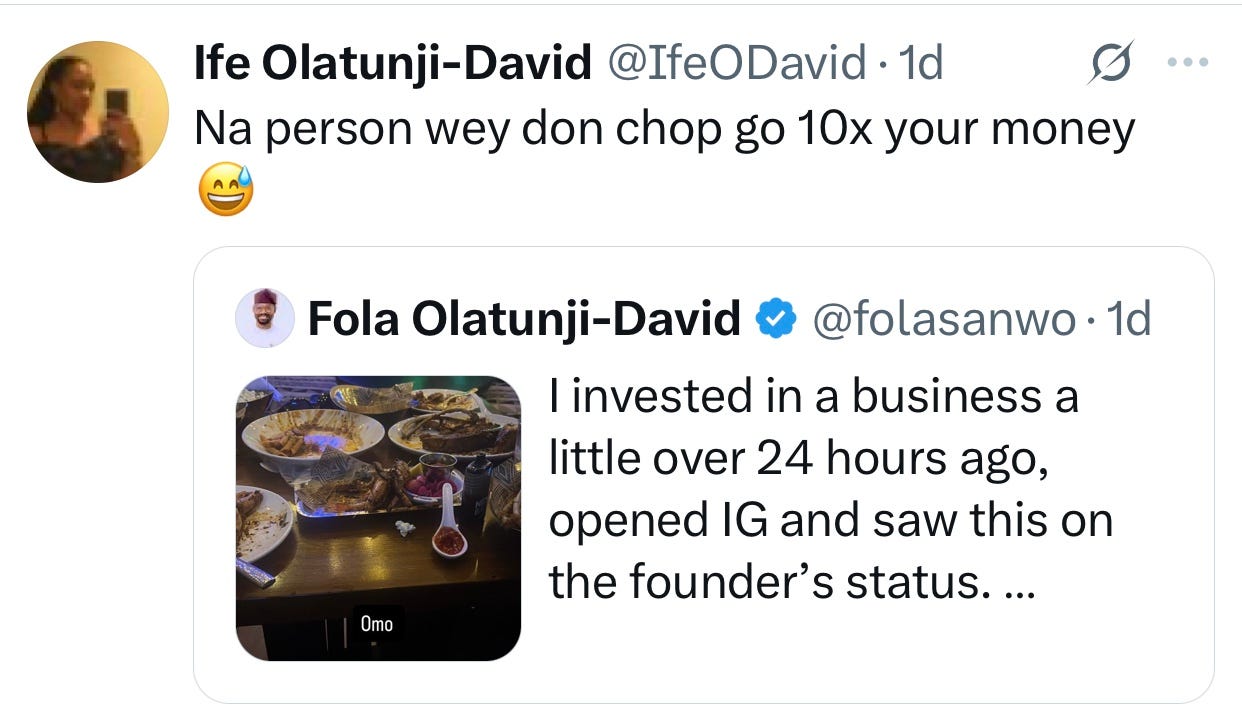Click the quoted tweet's 1d timestamp
This screenshot has height=721, width=1242.
click(x=1130, y=319)
